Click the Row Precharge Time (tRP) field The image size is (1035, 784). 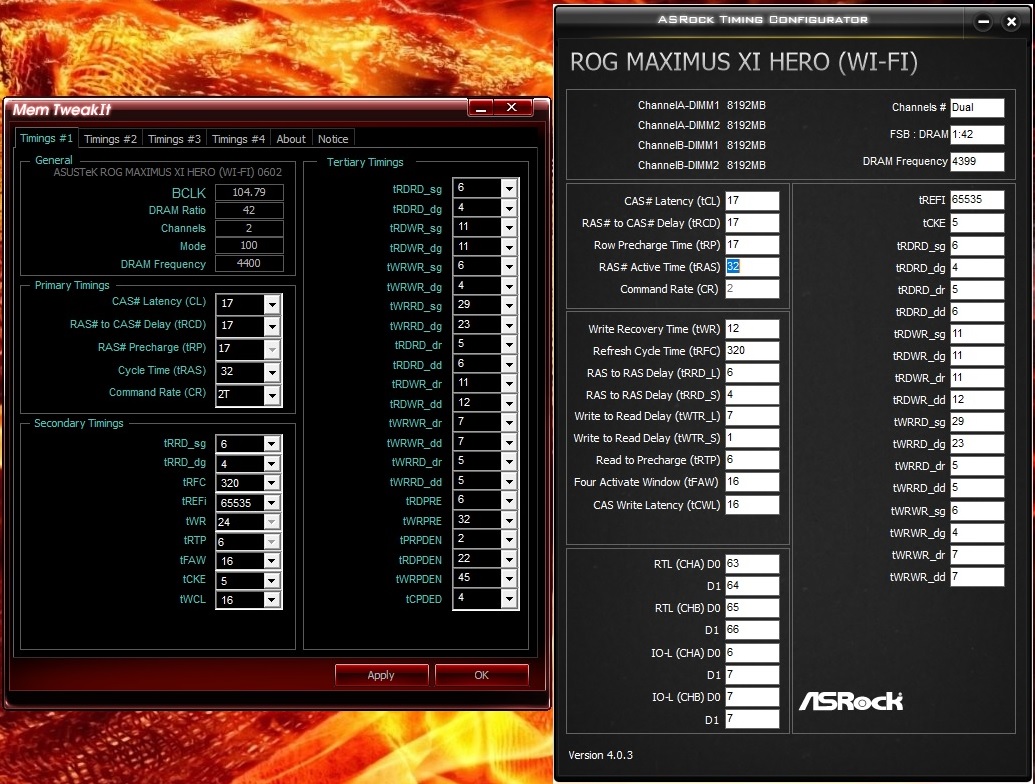click(x=752, y=245)
